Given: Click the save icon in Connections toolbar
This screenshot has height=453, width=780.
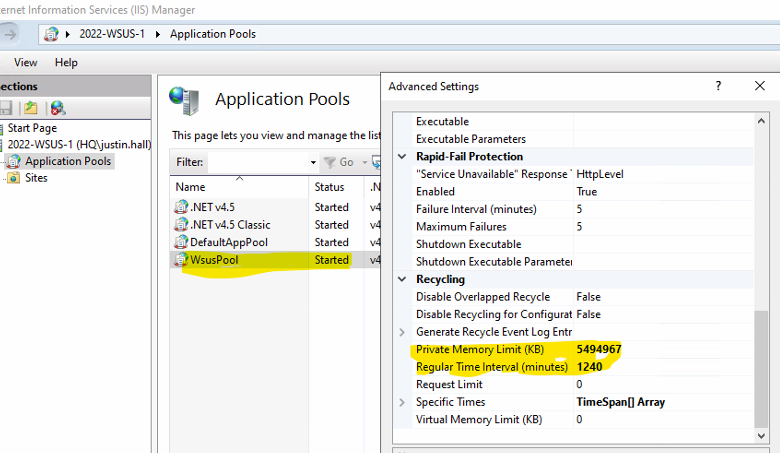Looking at the screenshot, I should pos(5,108).
